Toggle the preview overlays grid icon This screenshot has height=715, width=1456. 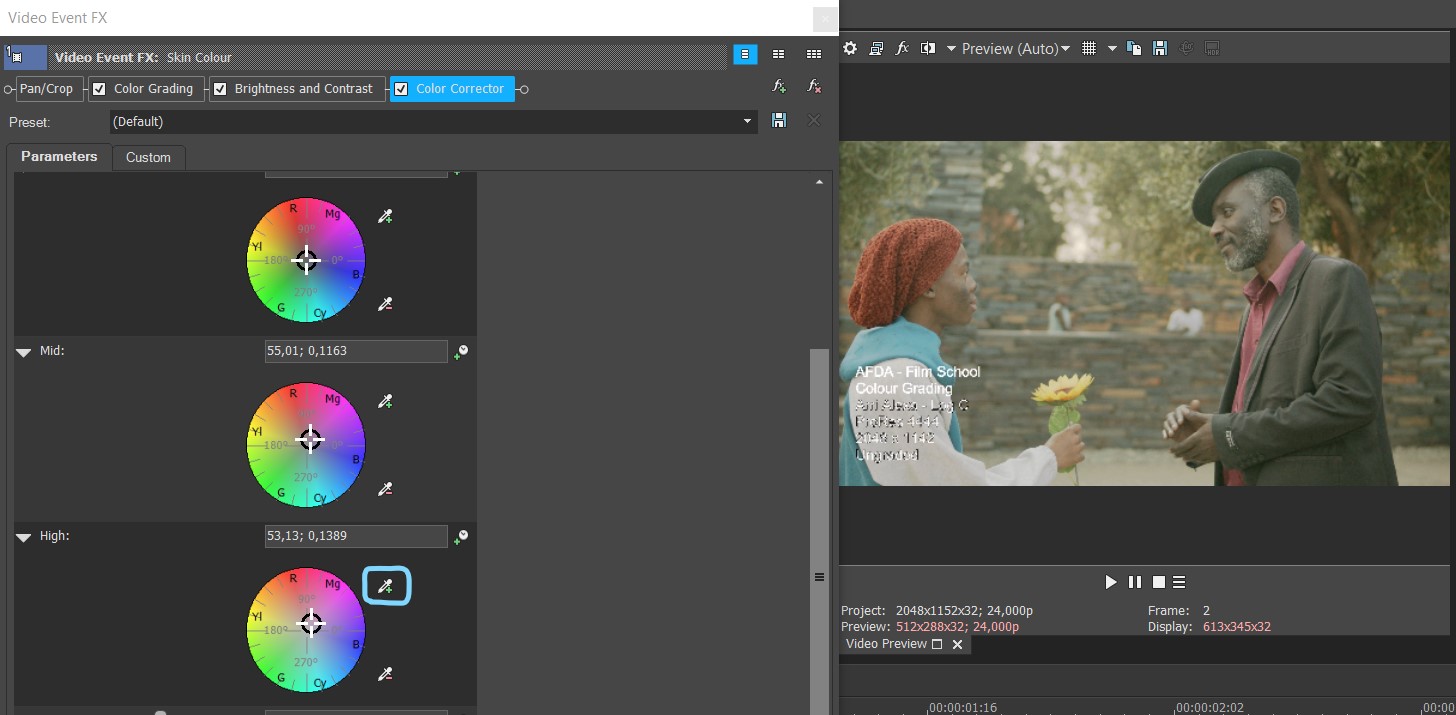click(x=1089, y=48)
